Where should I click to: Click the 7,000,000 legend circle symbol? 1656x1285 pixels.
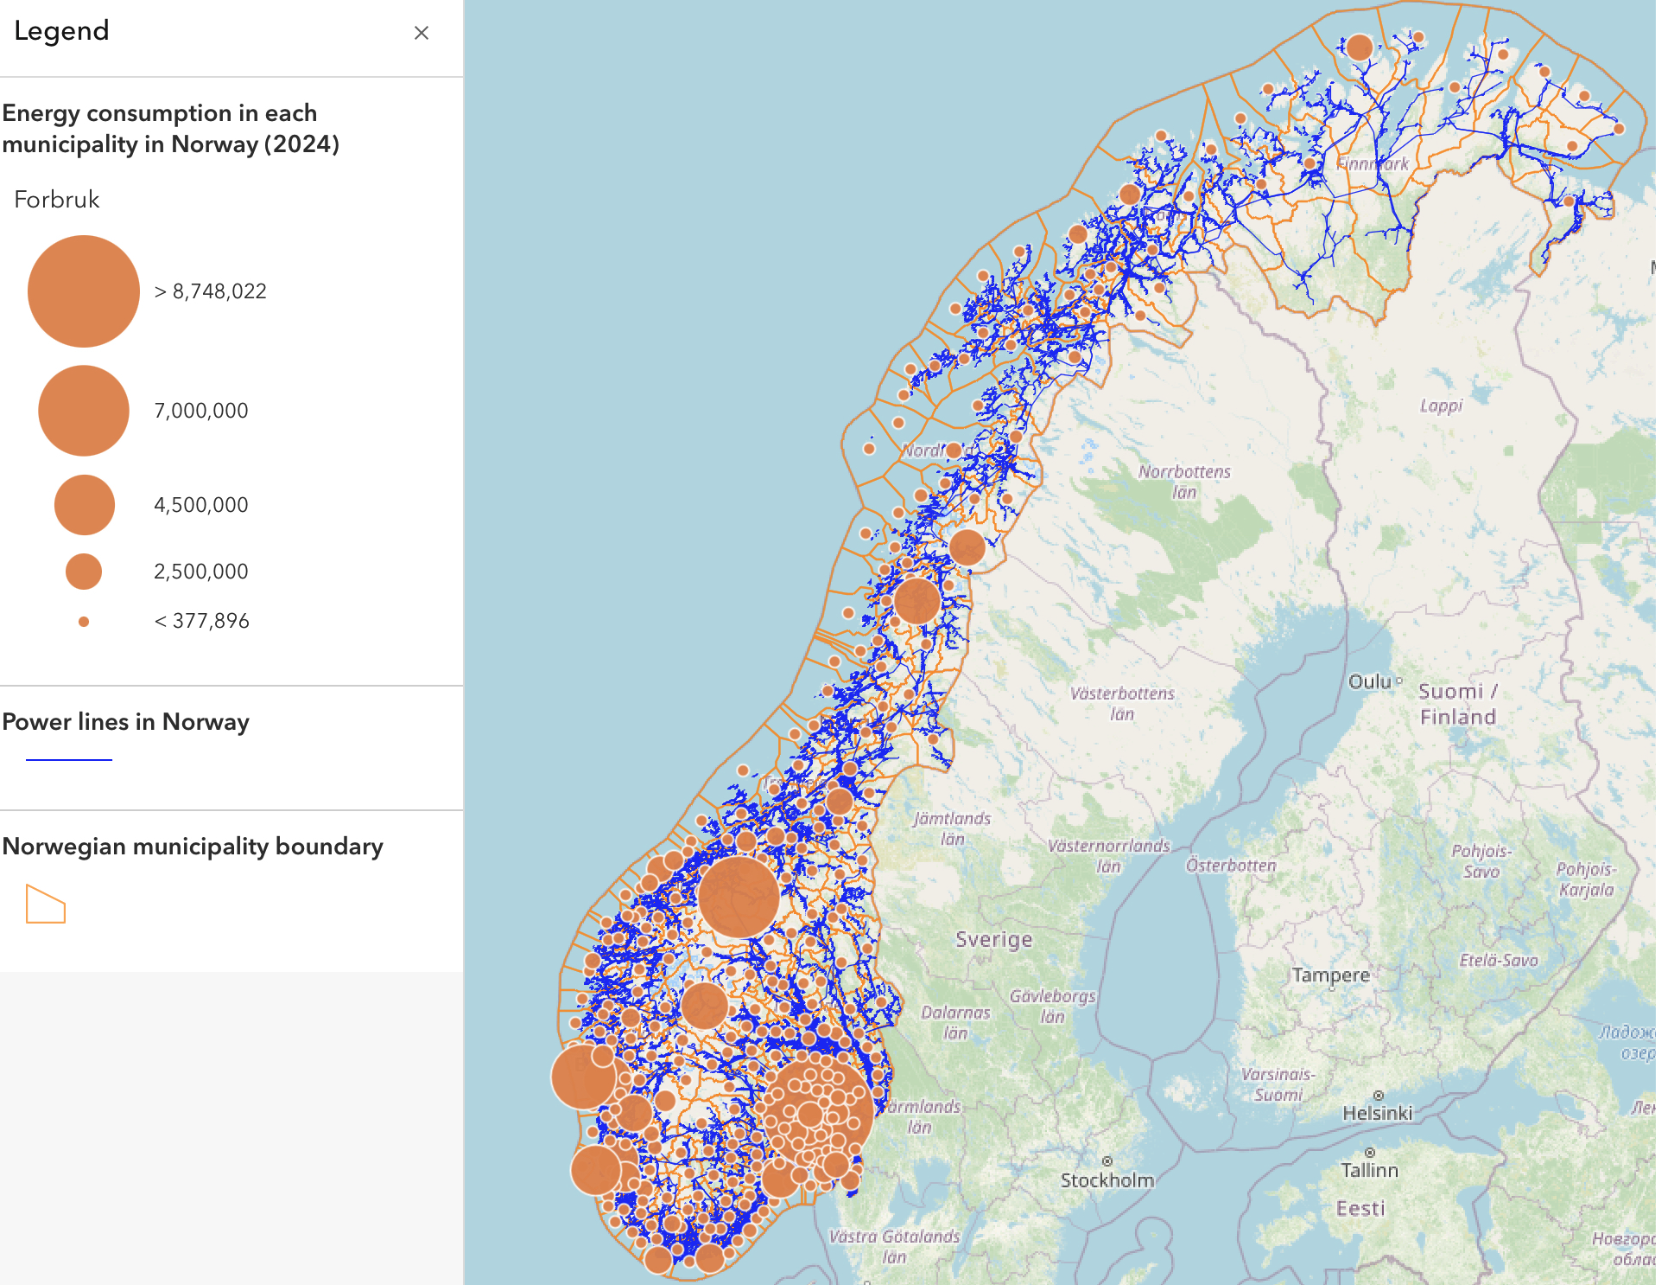coord(84,410)
